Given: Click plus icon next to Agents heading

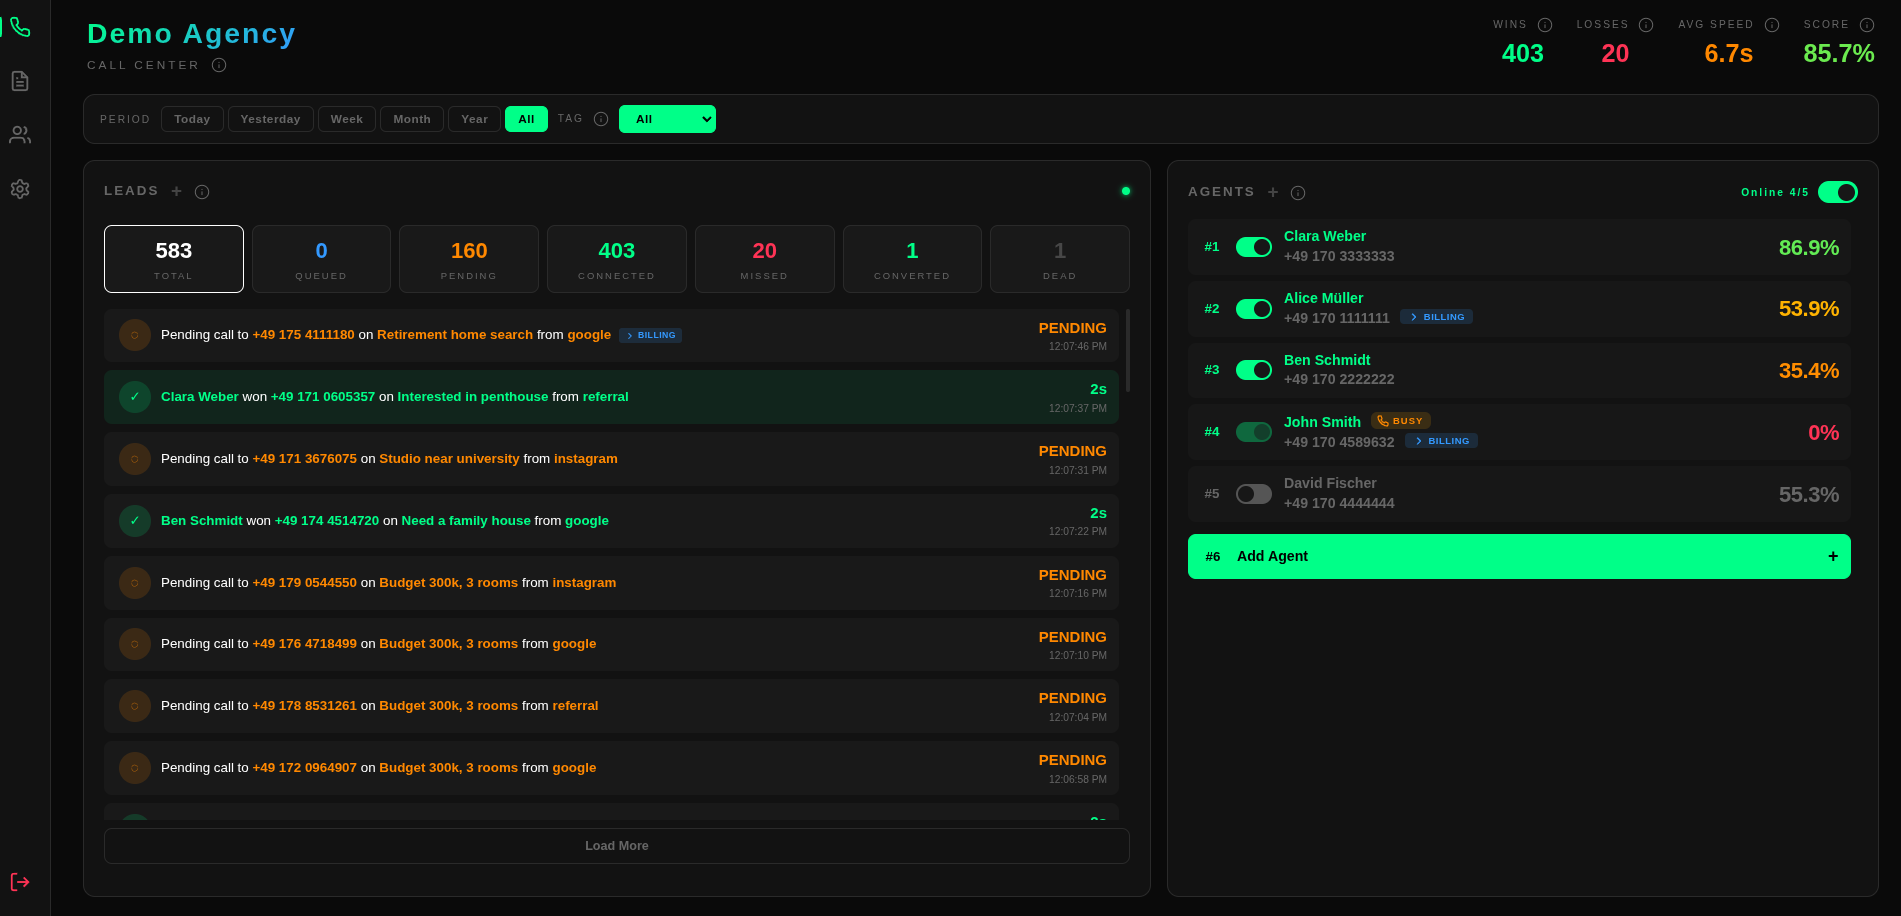Looking at the screenshot, I should tap(1273, 192).
